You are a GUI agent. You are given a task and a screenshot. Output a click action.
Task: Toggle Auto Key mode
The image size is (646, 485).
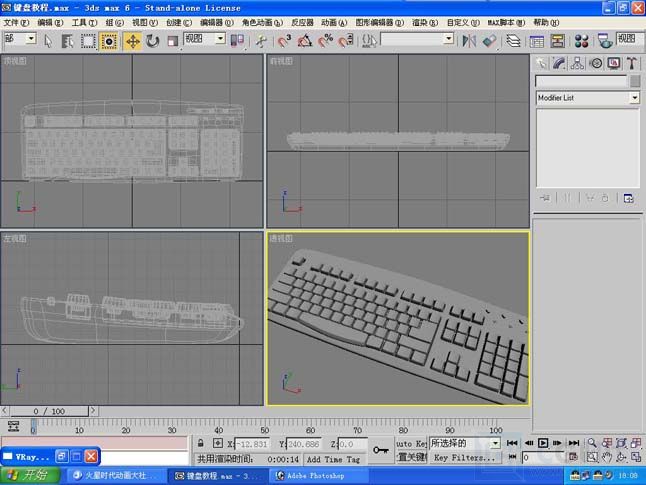tap(411, 443)
